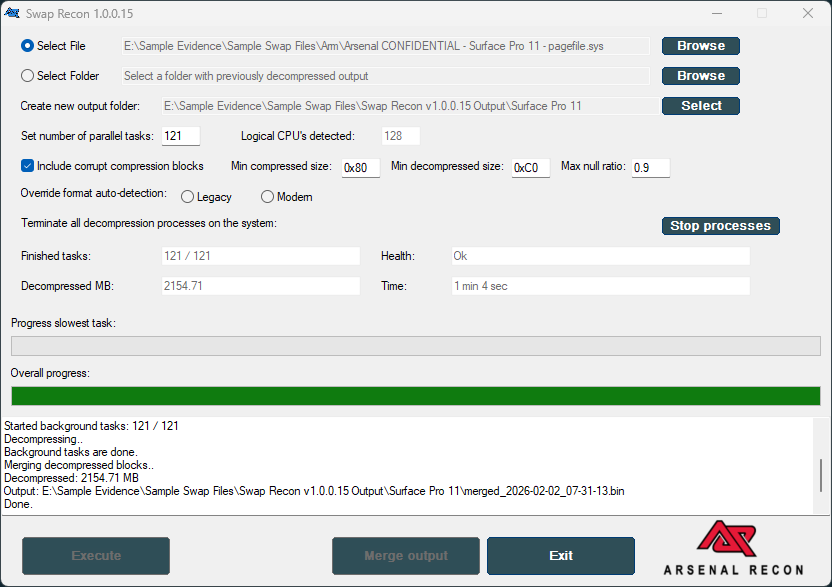This screenshot has width=832, height=587.
Task: Click the Min compressed size field 0x80
Action: click(x=361, y=168)
